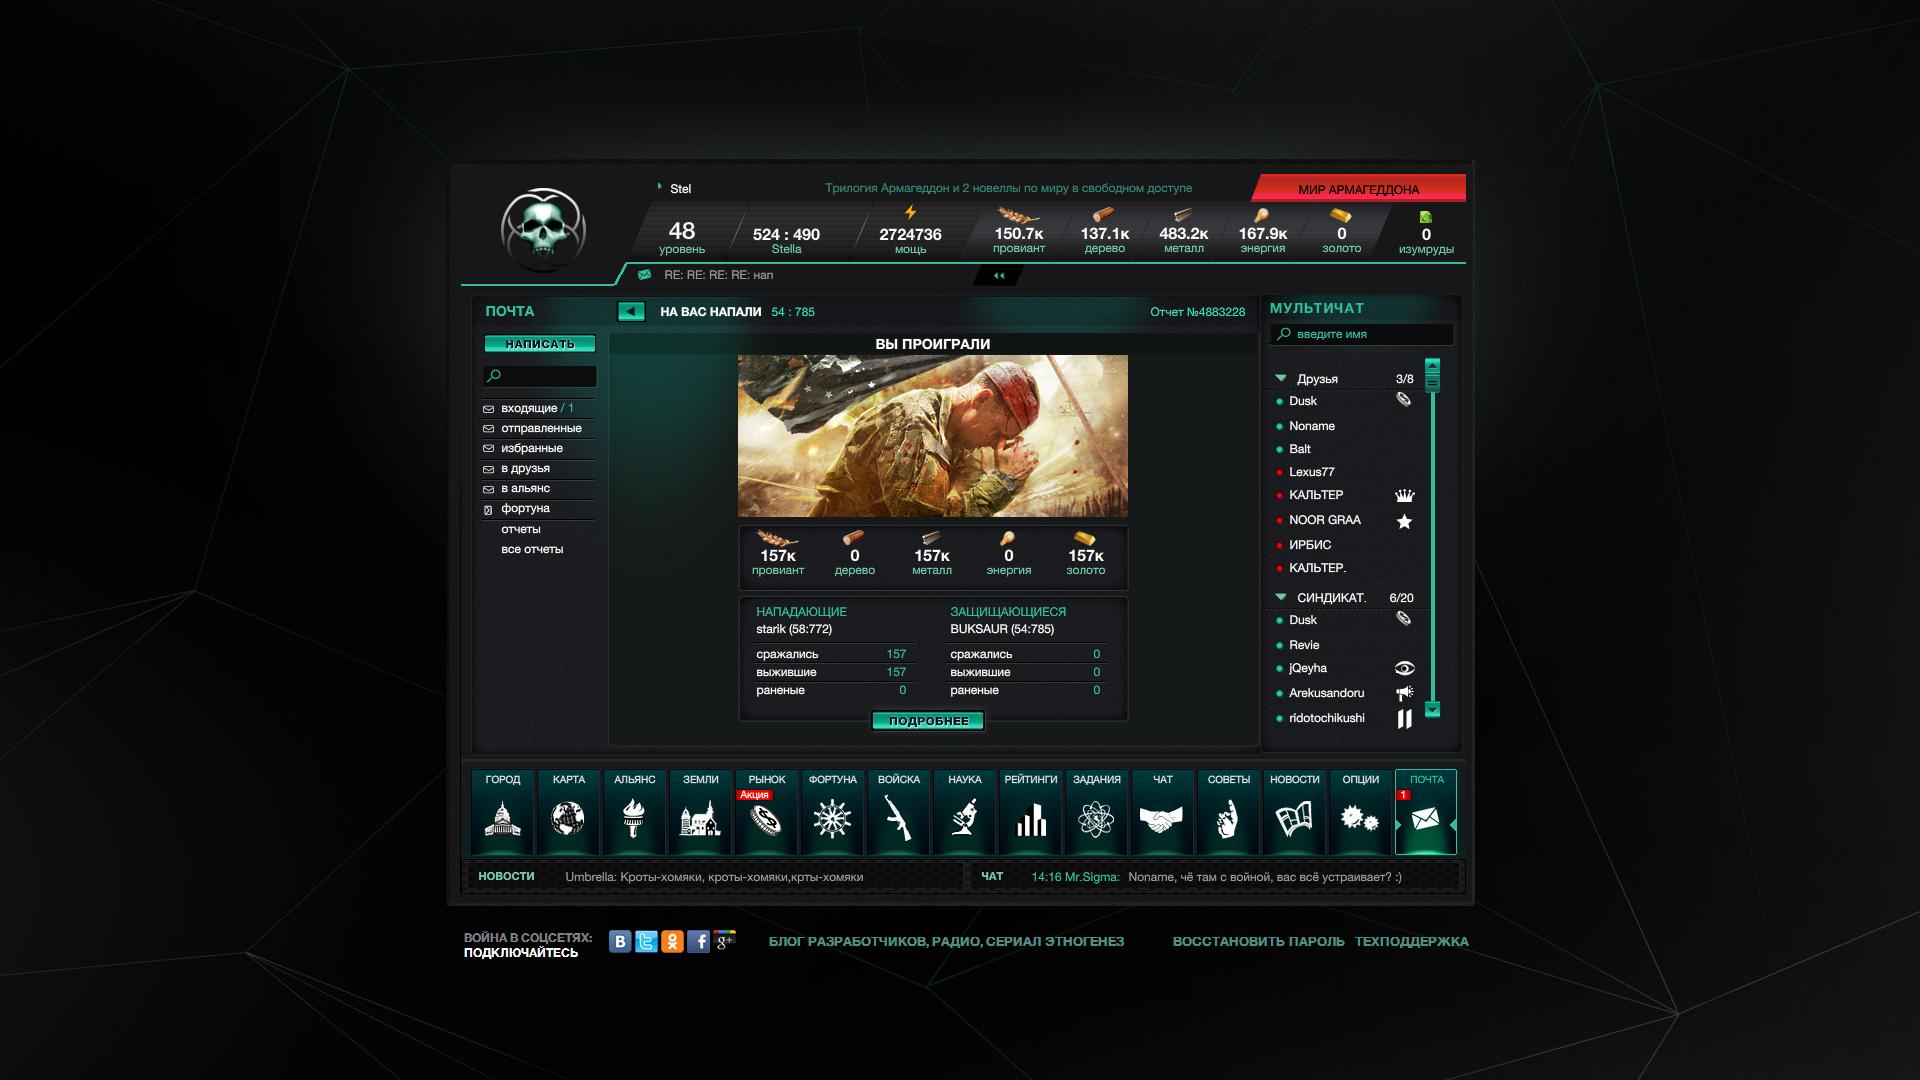Open the входящие inbox folder
This screenshot has height=1080, width=1920.
[529, 408]
